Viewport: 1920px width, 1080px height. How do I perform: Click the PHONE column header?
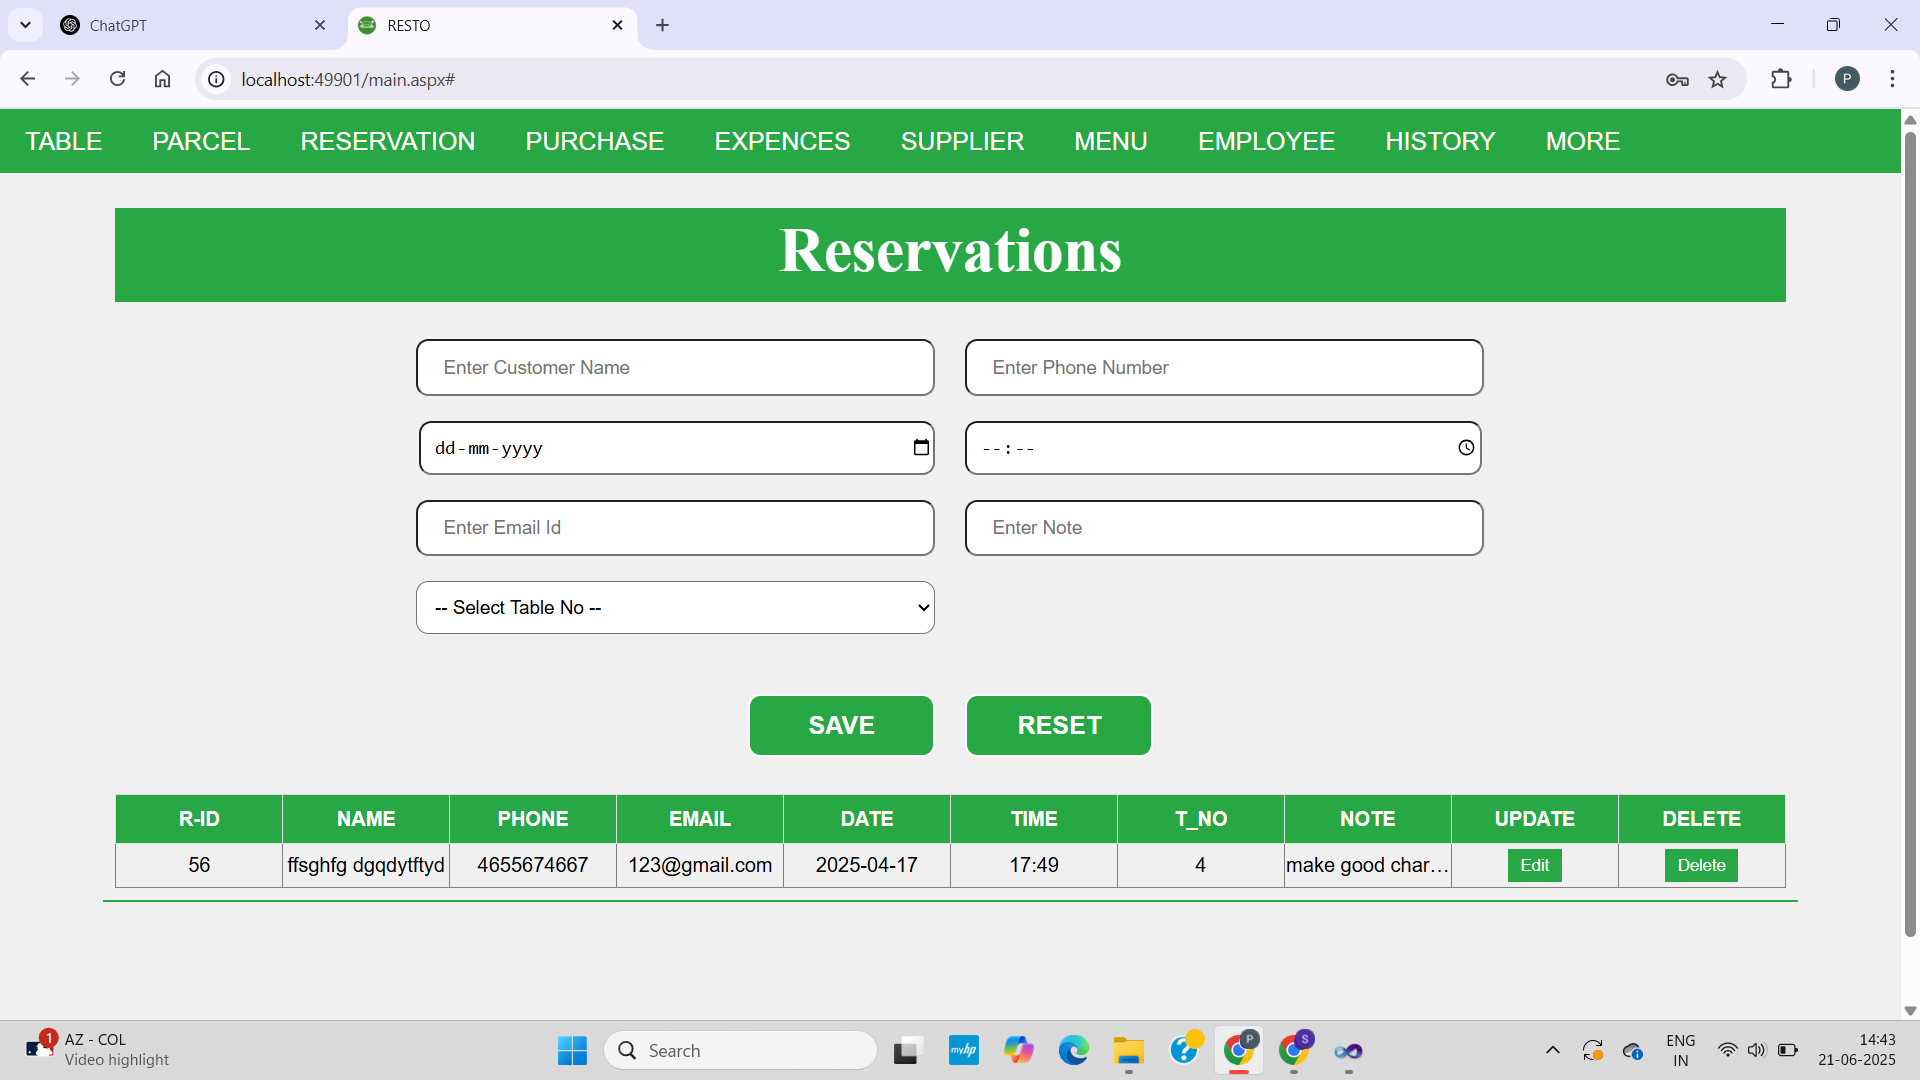533,819
